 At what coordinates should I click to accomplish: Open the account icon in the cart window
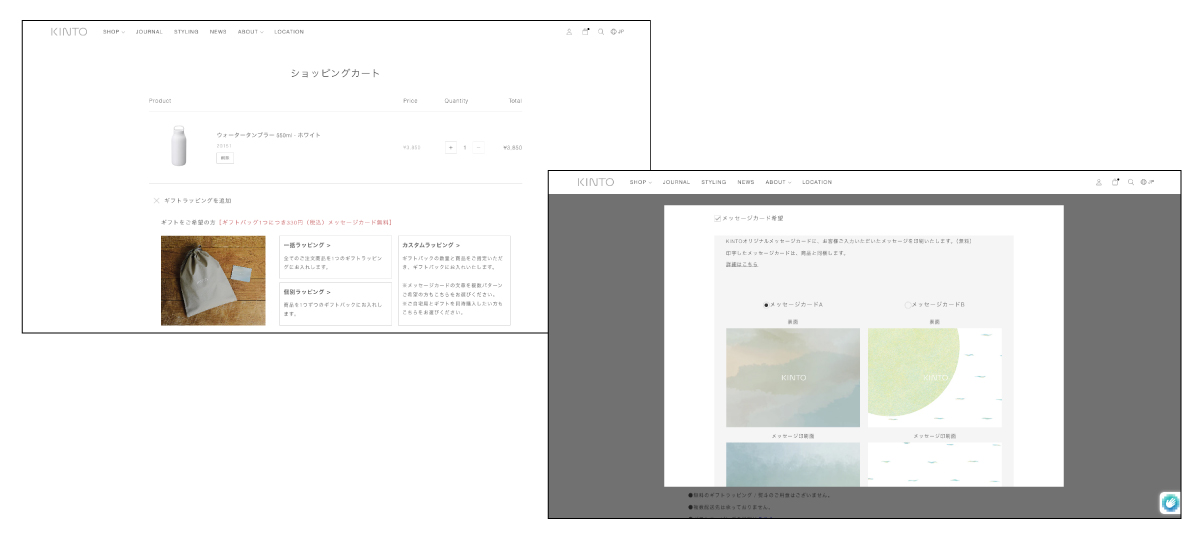point(569,32)
